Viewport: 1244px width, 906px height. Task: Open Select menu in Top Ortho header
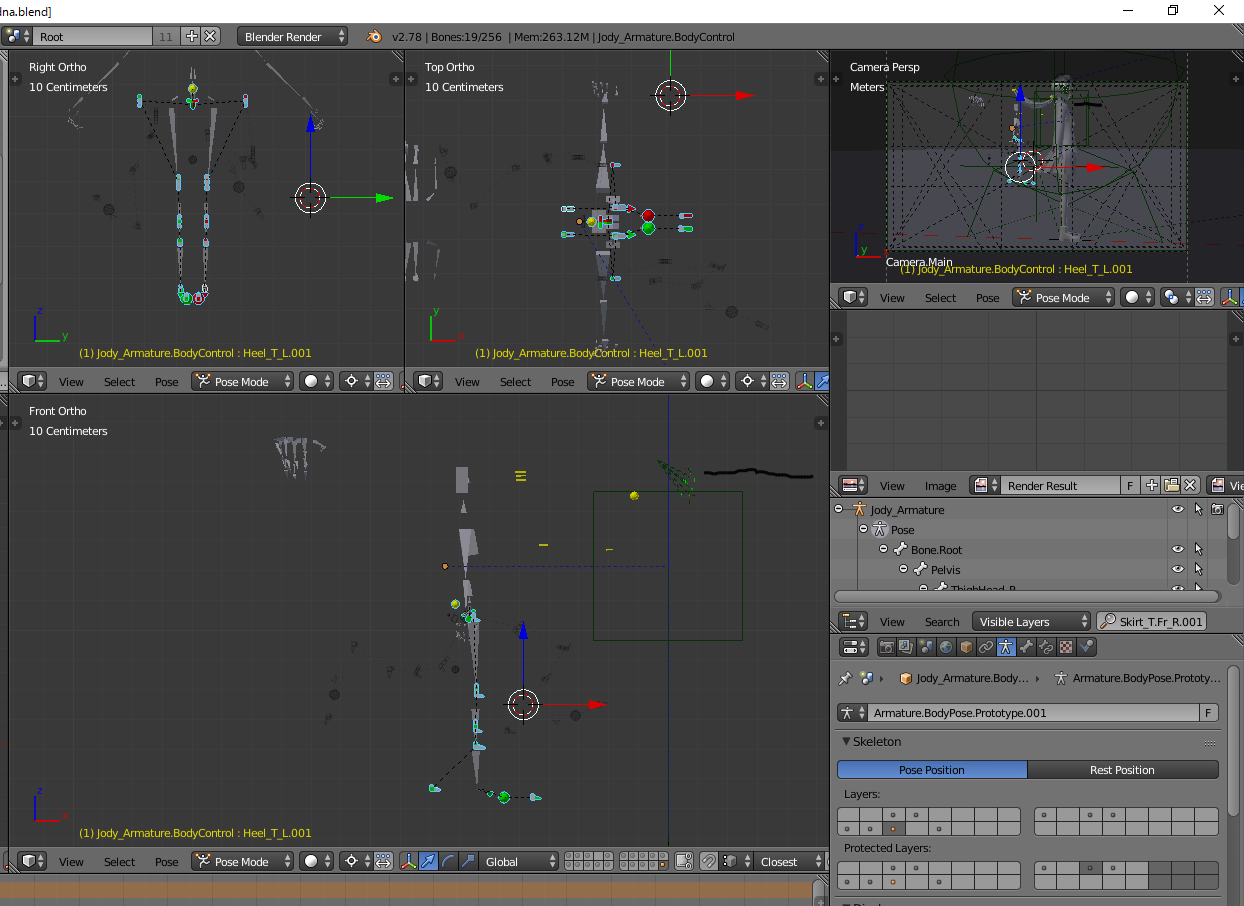tap(516, 382)
